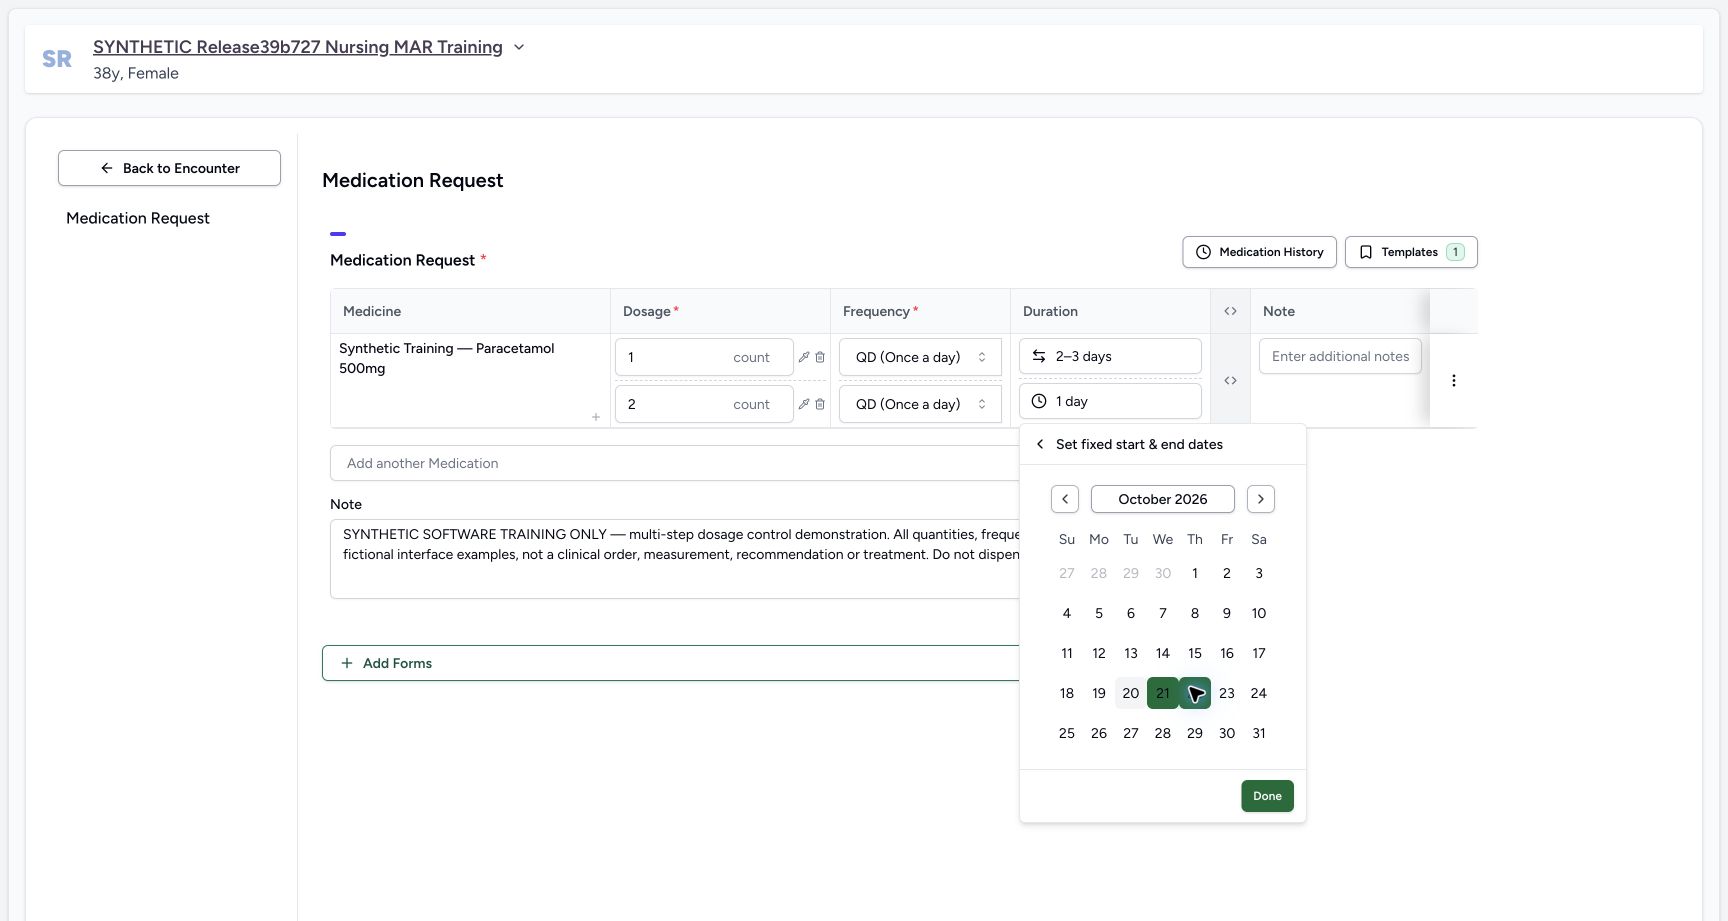This screenshot has width=1728, height=921.
Task: Select October 20 in the calendar
Action: [x=1131, y=693]
